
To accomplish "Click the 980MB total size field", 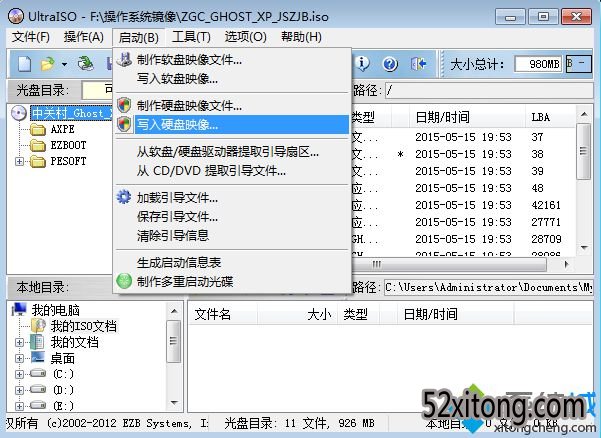I will pyautogui.click(x=538, y=64).
